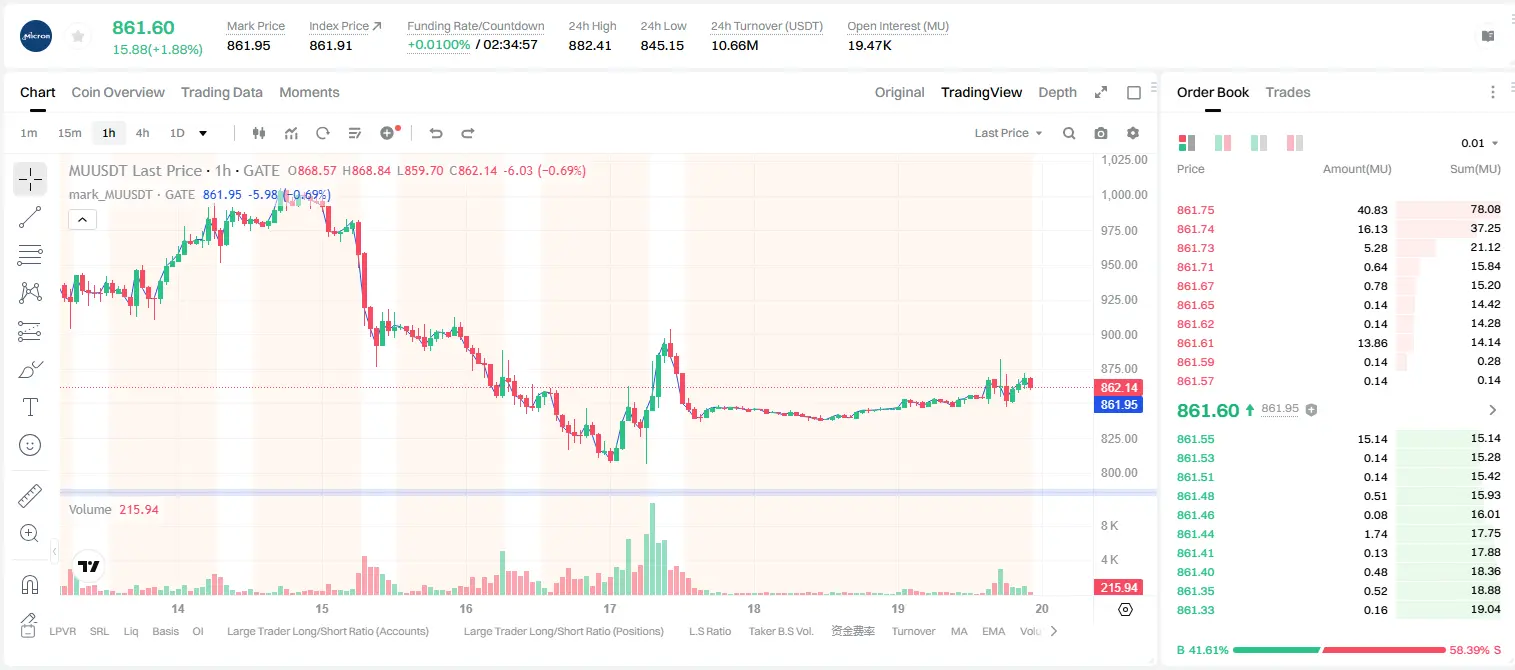Select the green-red split order book view

coord(1223,143)
